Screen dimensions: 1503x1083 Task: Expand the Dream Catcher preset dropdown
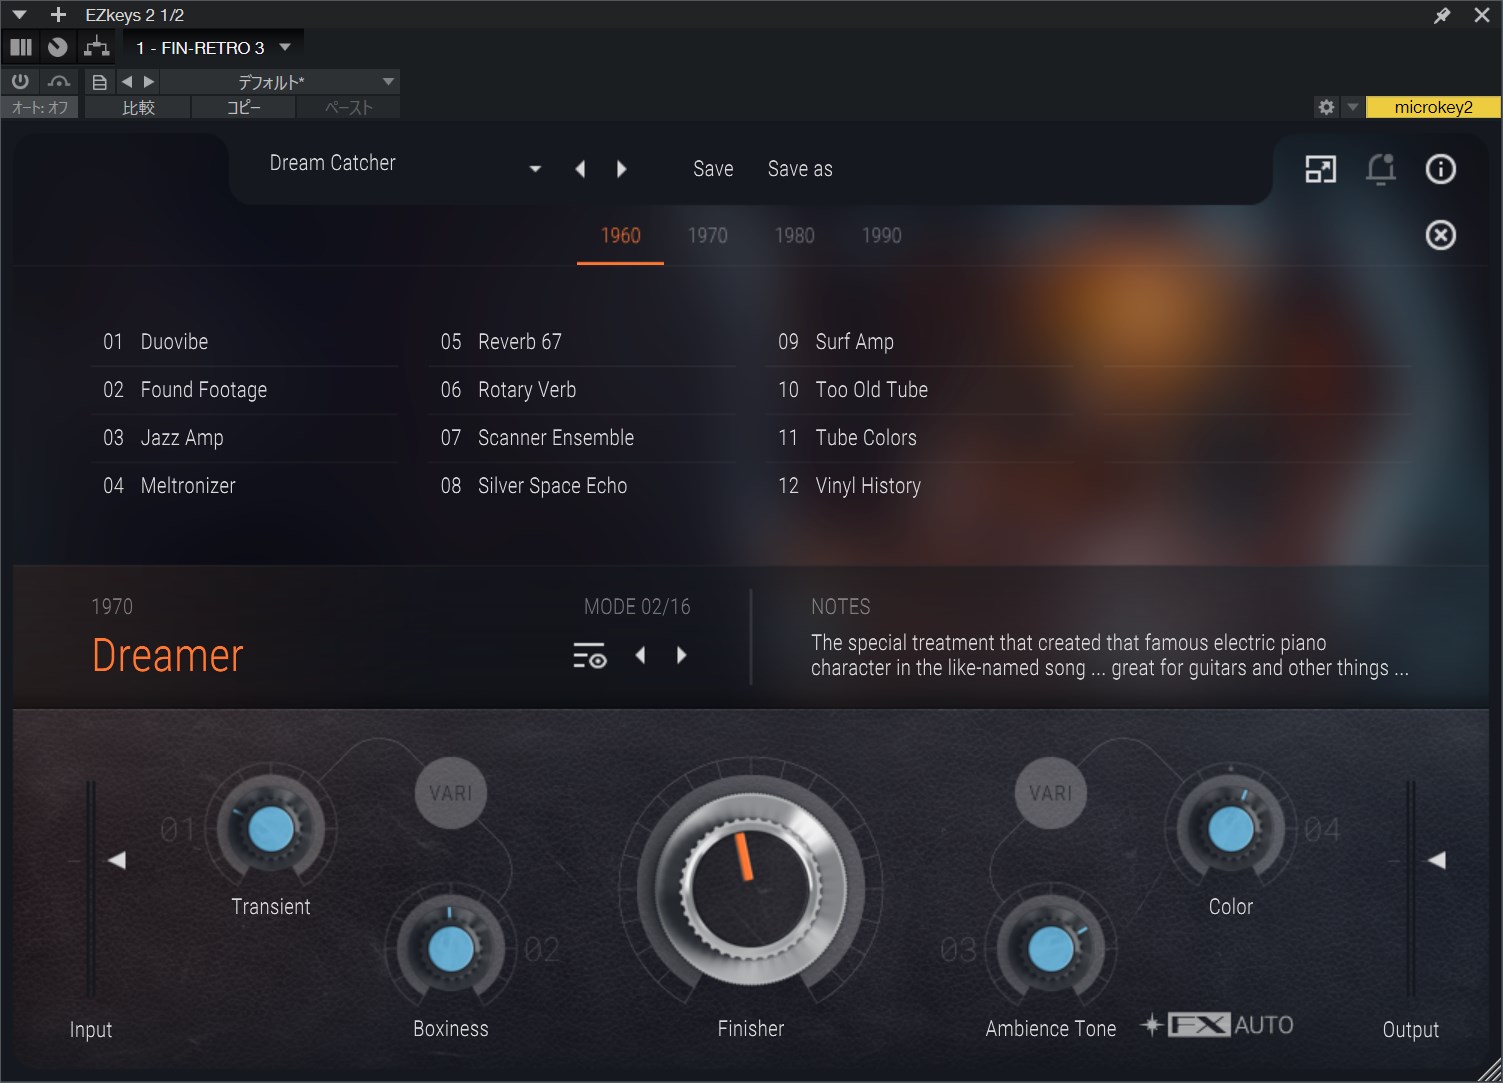click(535, 169)
